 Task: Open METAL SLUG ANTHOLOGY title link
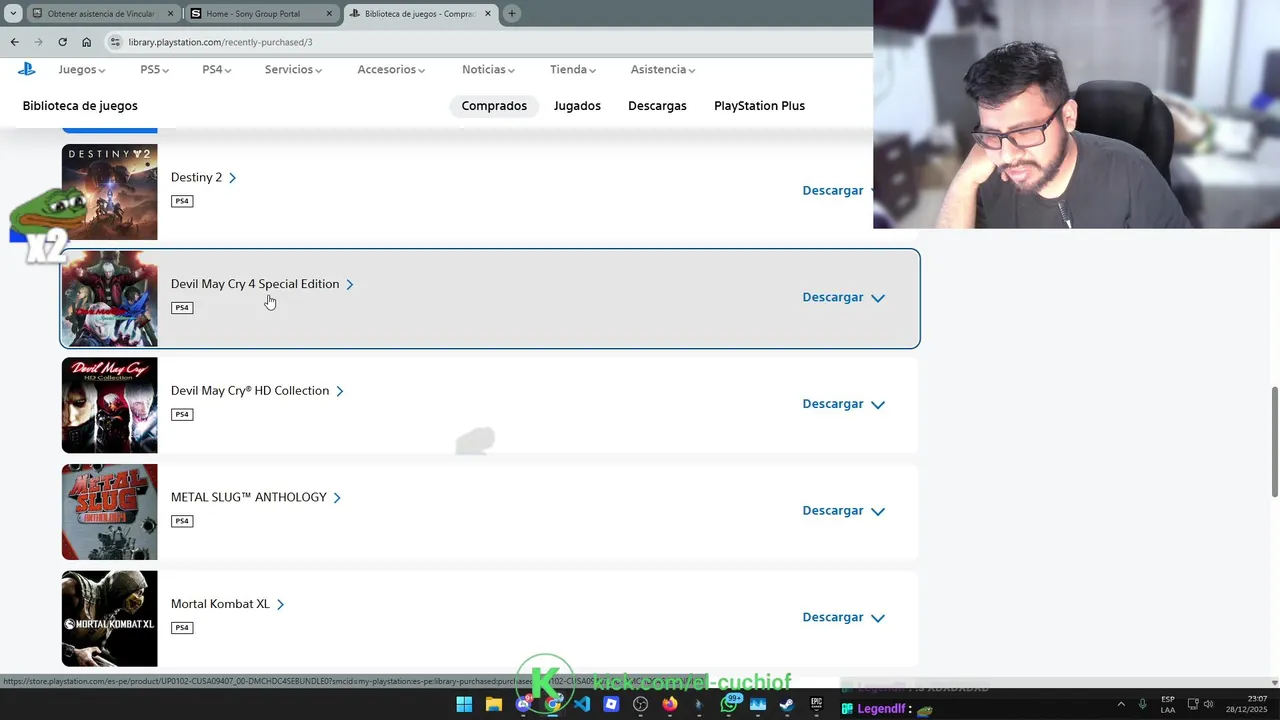click(255, 497)
